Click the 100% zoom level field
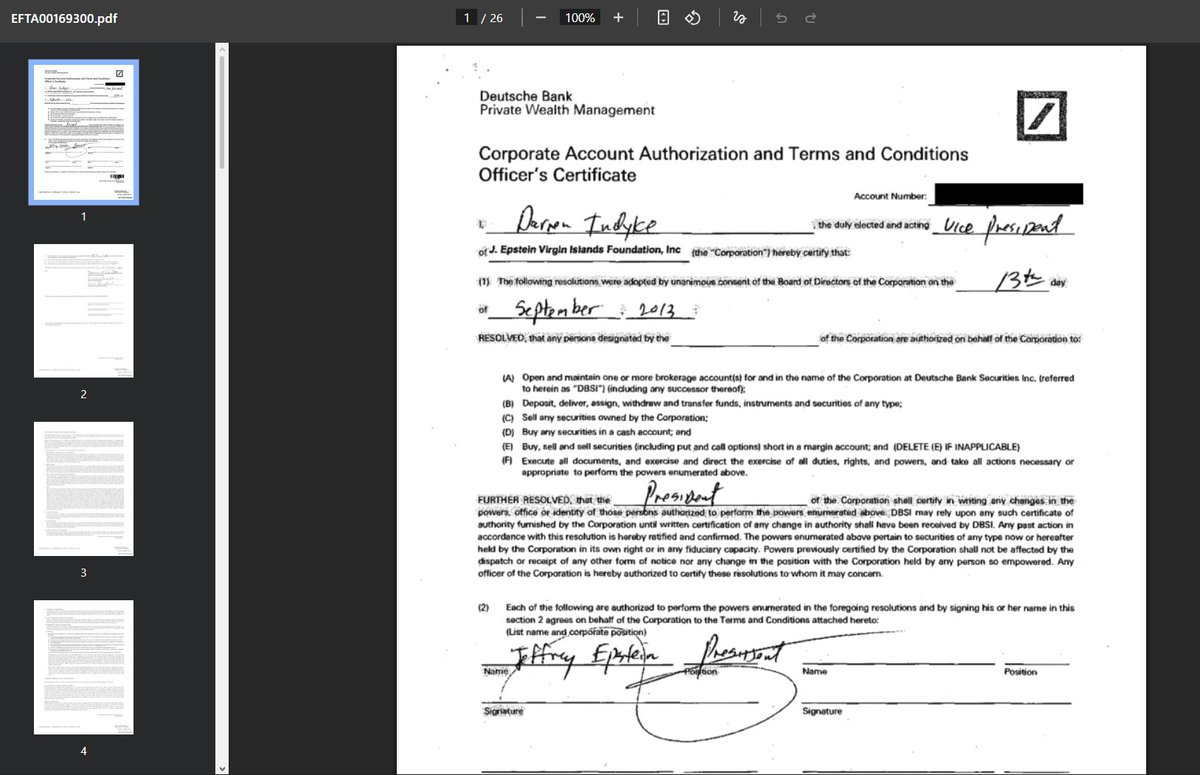The height and width of the screenshot is (775, 1200). click(x=579, y=18)
